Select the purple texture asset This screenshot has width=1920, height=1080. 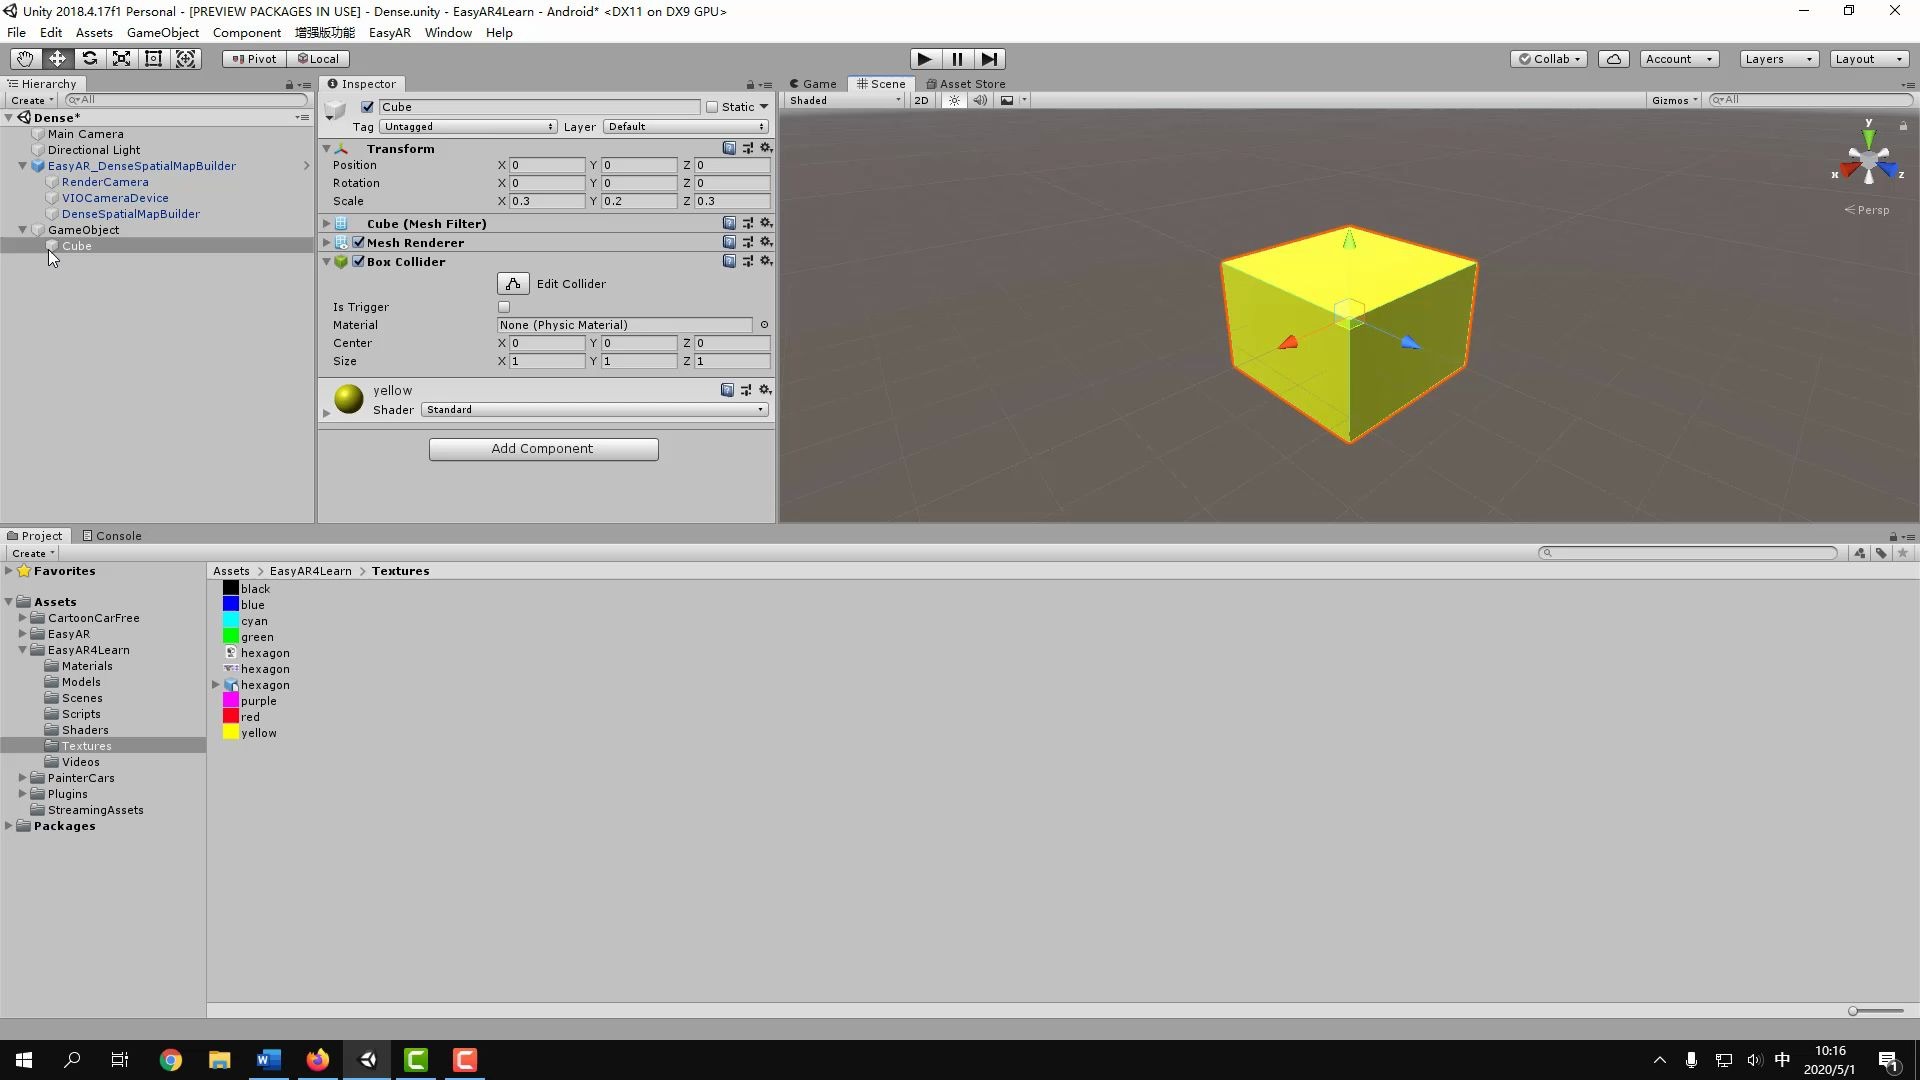(x=257, y=701)
